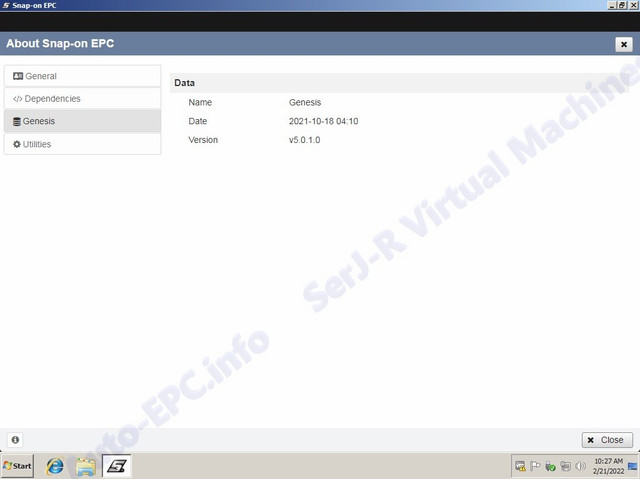This screenshot has width=640, height=479.
Task: Open the Windows Start menu
Action: (x=17, y=466)
